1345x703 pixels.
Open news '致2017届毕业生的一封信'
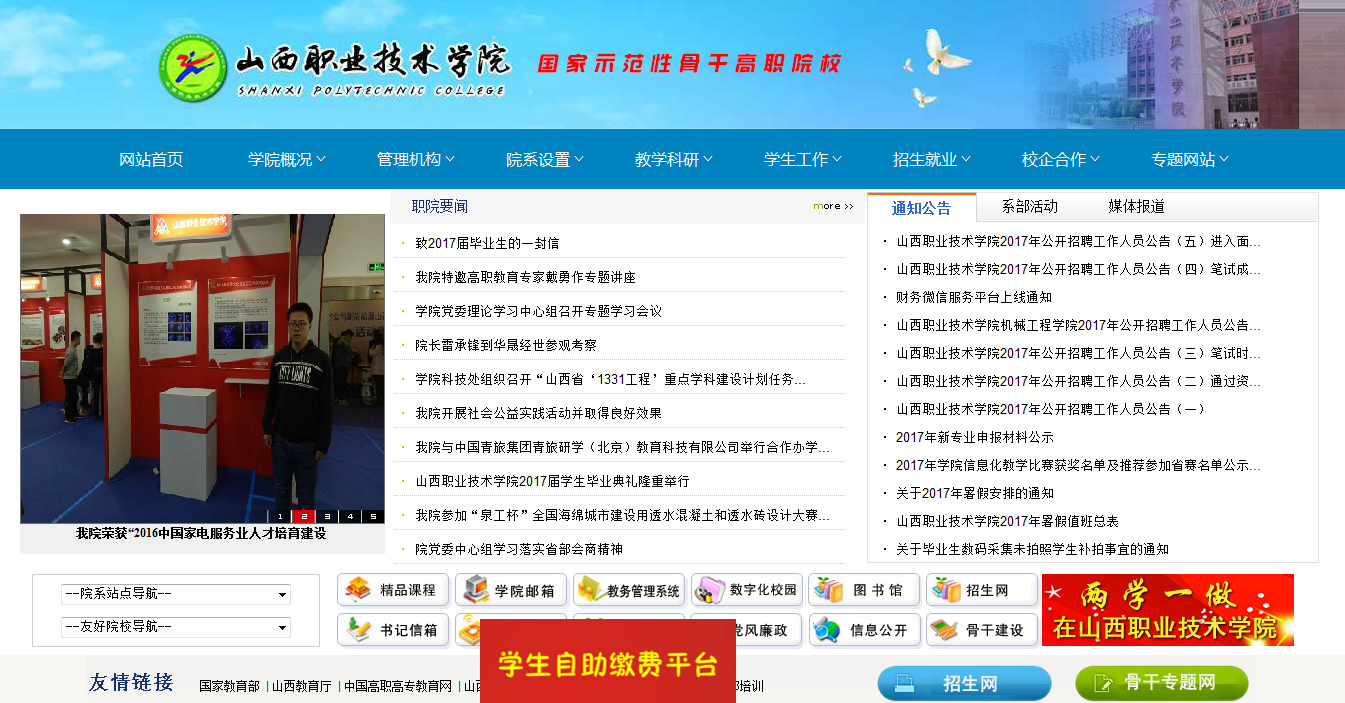coord(487,243)
